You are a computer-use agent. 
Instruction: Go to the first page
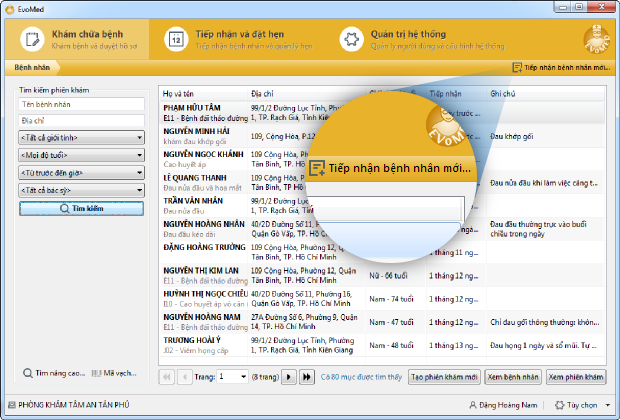[167, 377]
